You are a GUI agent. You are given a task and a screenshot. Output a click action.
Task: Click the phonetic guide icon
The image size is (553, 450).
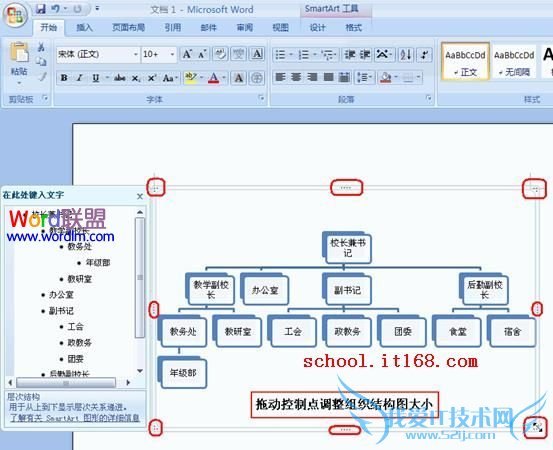click(x=239, y=54)
